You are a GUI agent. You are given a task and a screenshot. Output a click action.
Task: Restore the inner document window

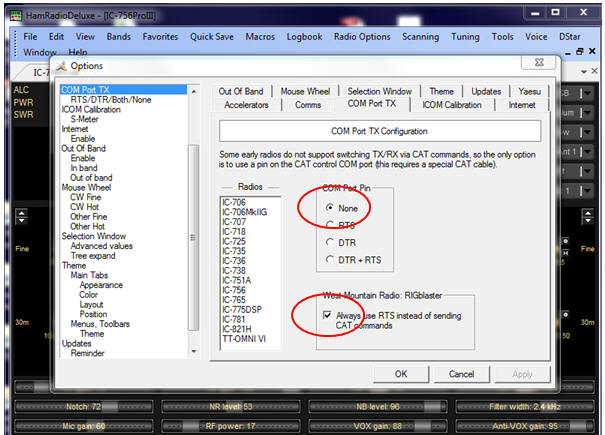(580, 51)
